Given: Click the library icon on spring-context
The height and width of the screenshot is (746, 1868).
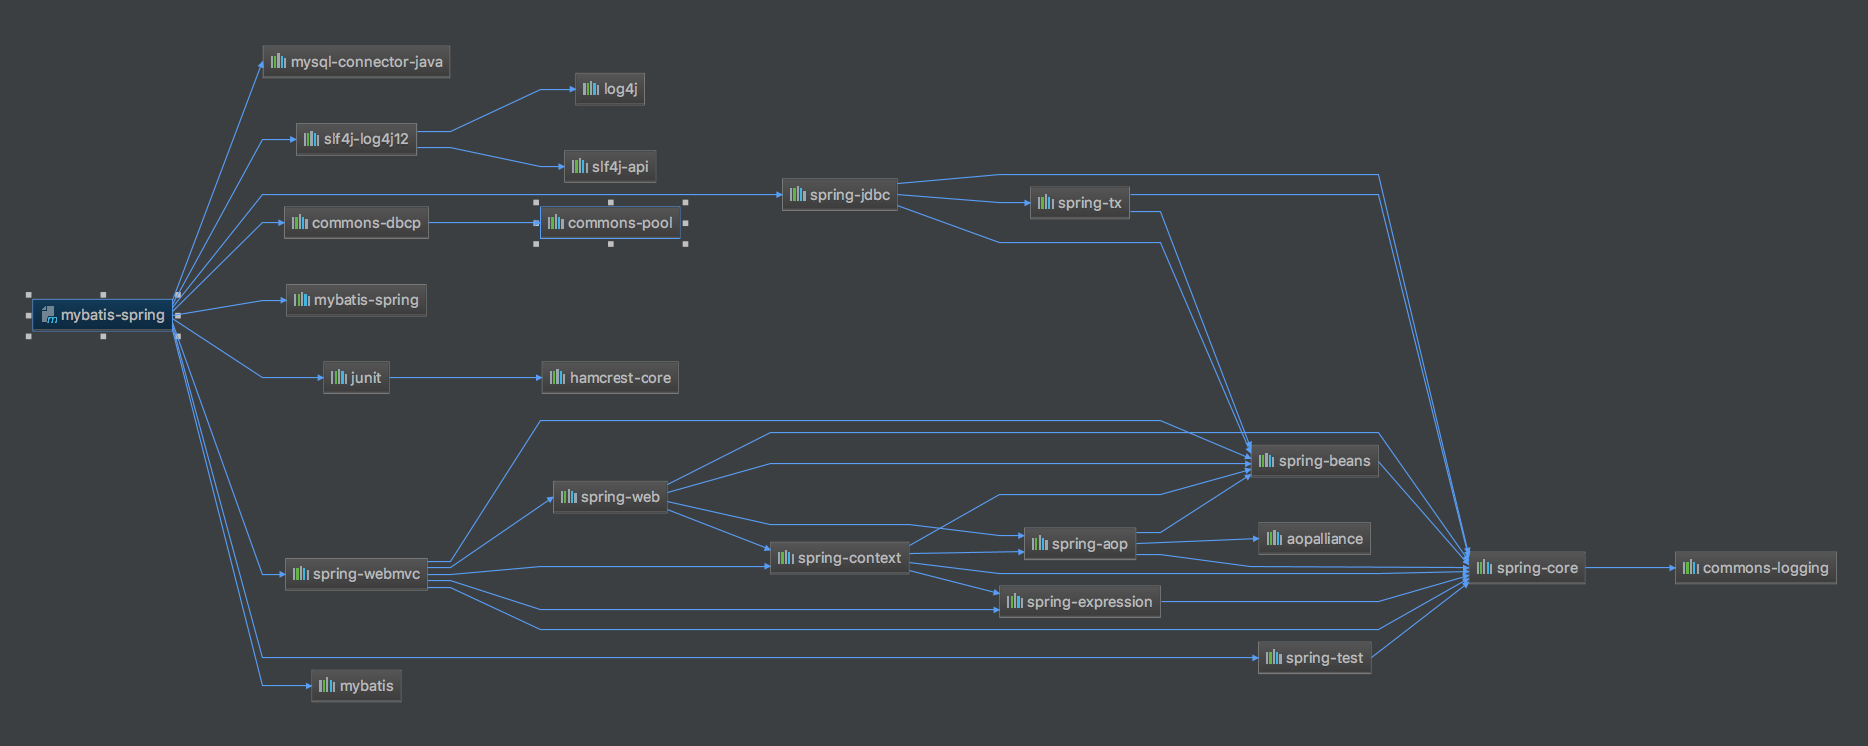Looking at the screenshot, I should (785, 558).
